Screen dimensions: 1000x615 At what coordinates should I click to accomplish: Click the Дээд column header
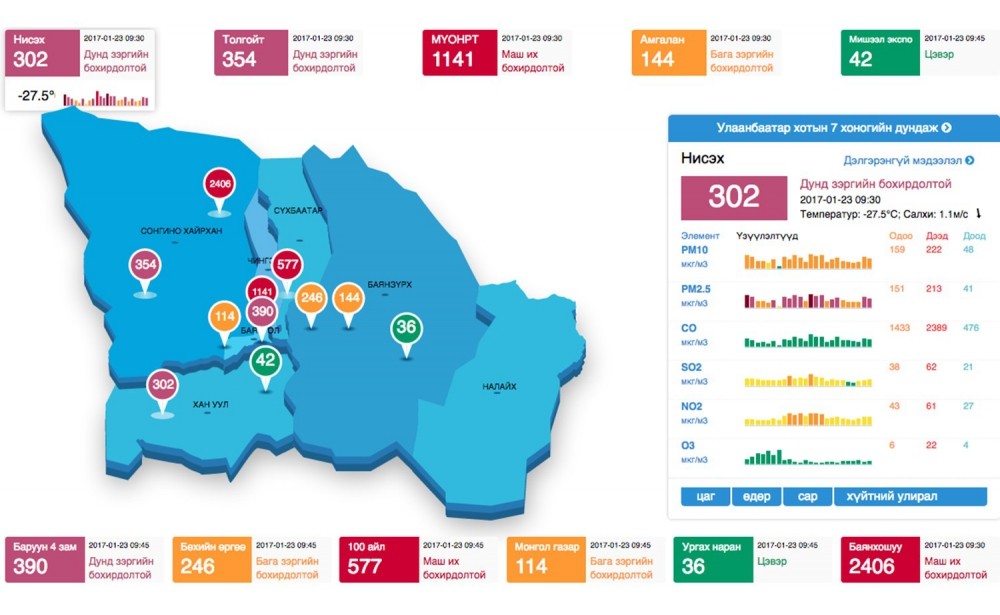(x=937, y=236)
